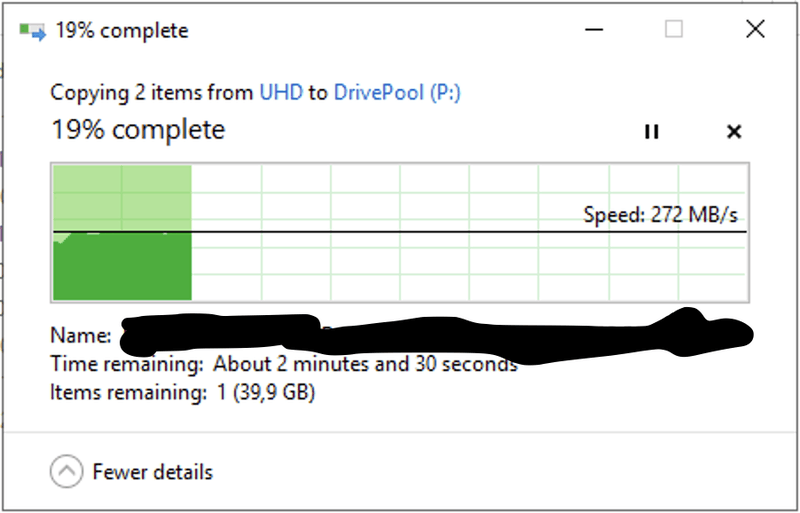Viewport: 800px width, 513px height.
Task: Open the UHD source folder link
Action: tap(281, 93)
